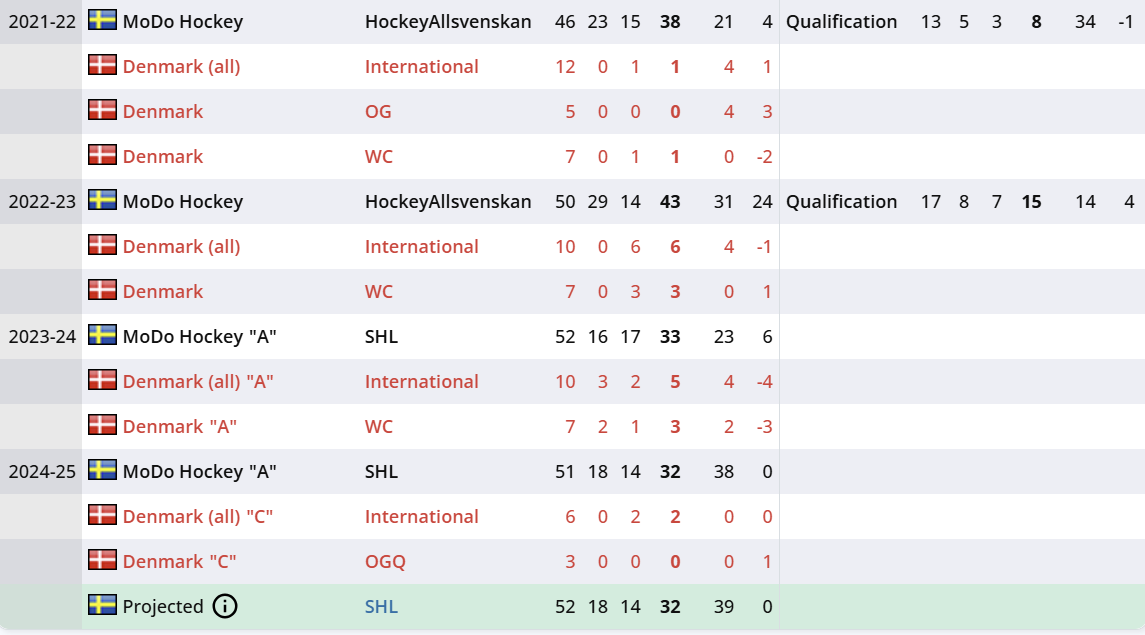Image resolution: width=1145 pixels, height=635 pixels.
Task: Click Swedish flag beside 2021-22 MoDo Hockey
Action: [102, 20]
